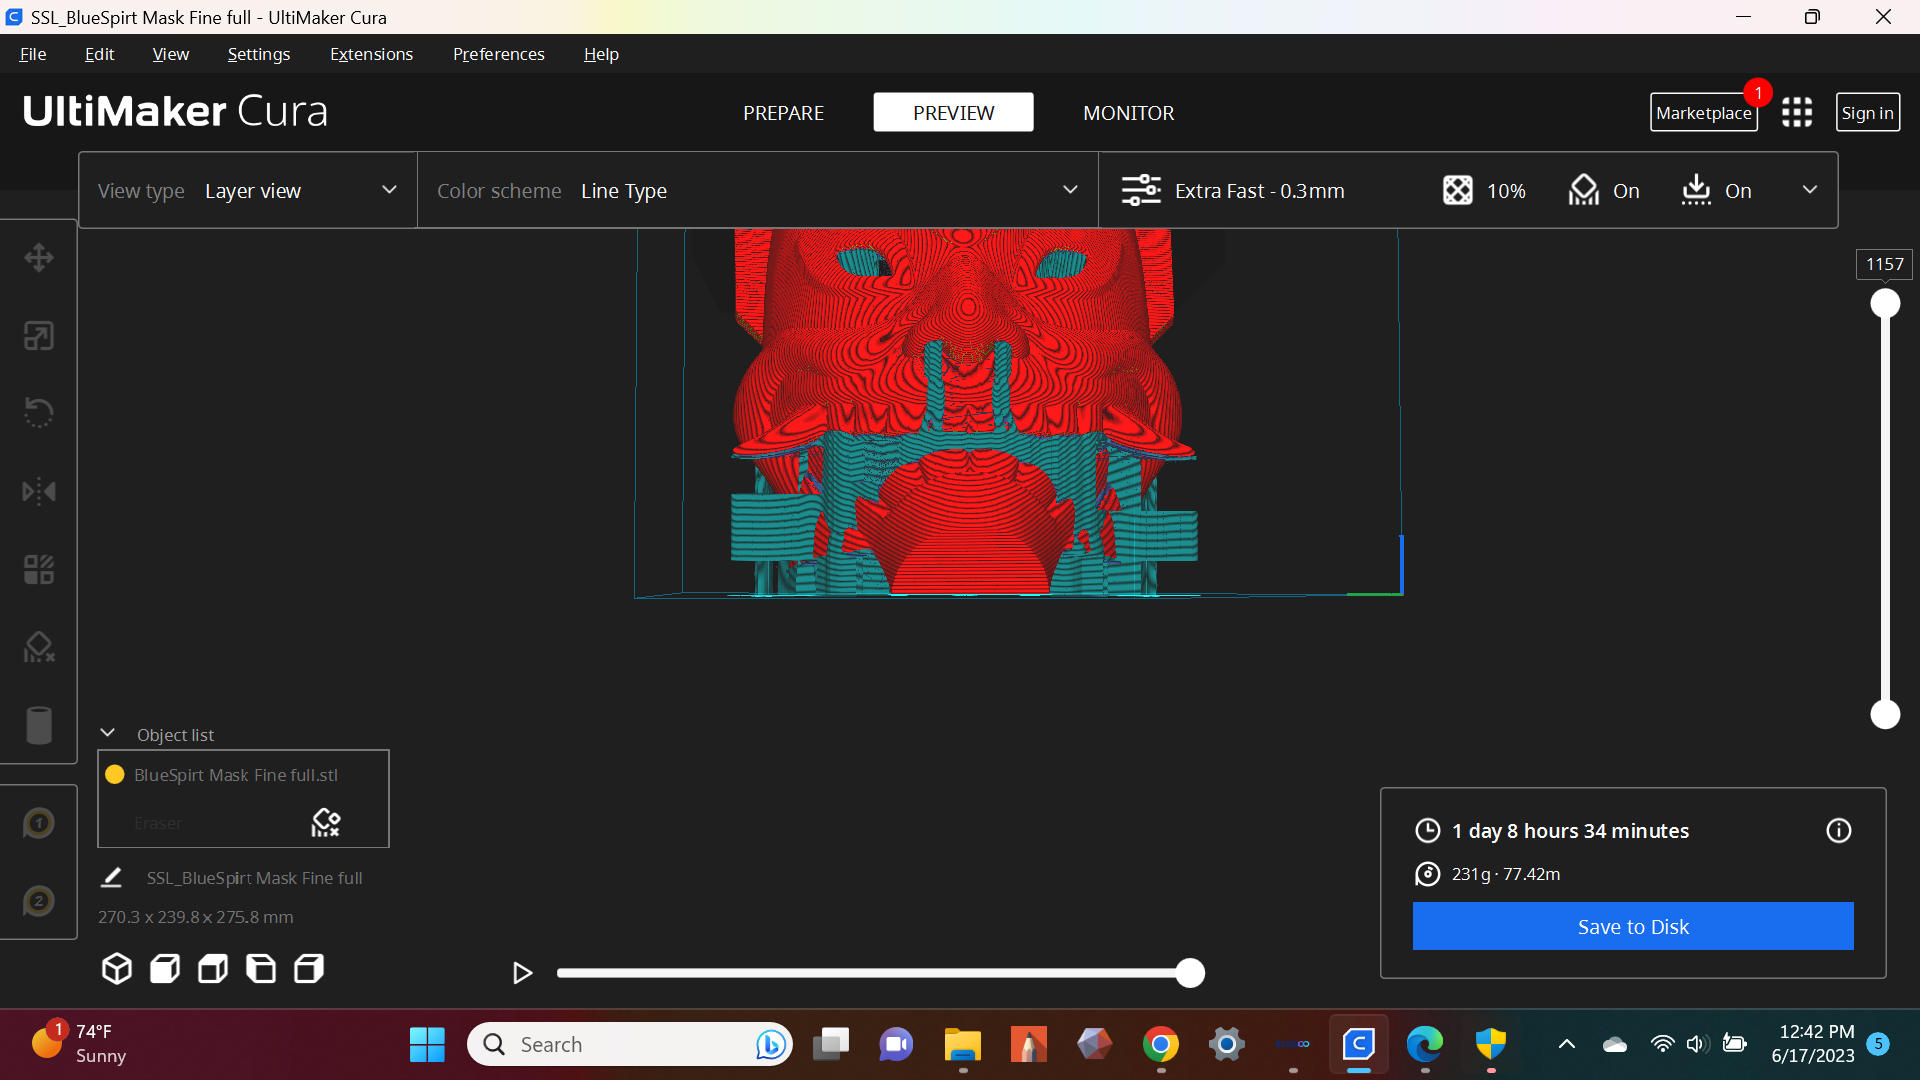Viewport: 1920px width, 1080px height.
Task: Switch to front view of the model
Action: point(163,968)
